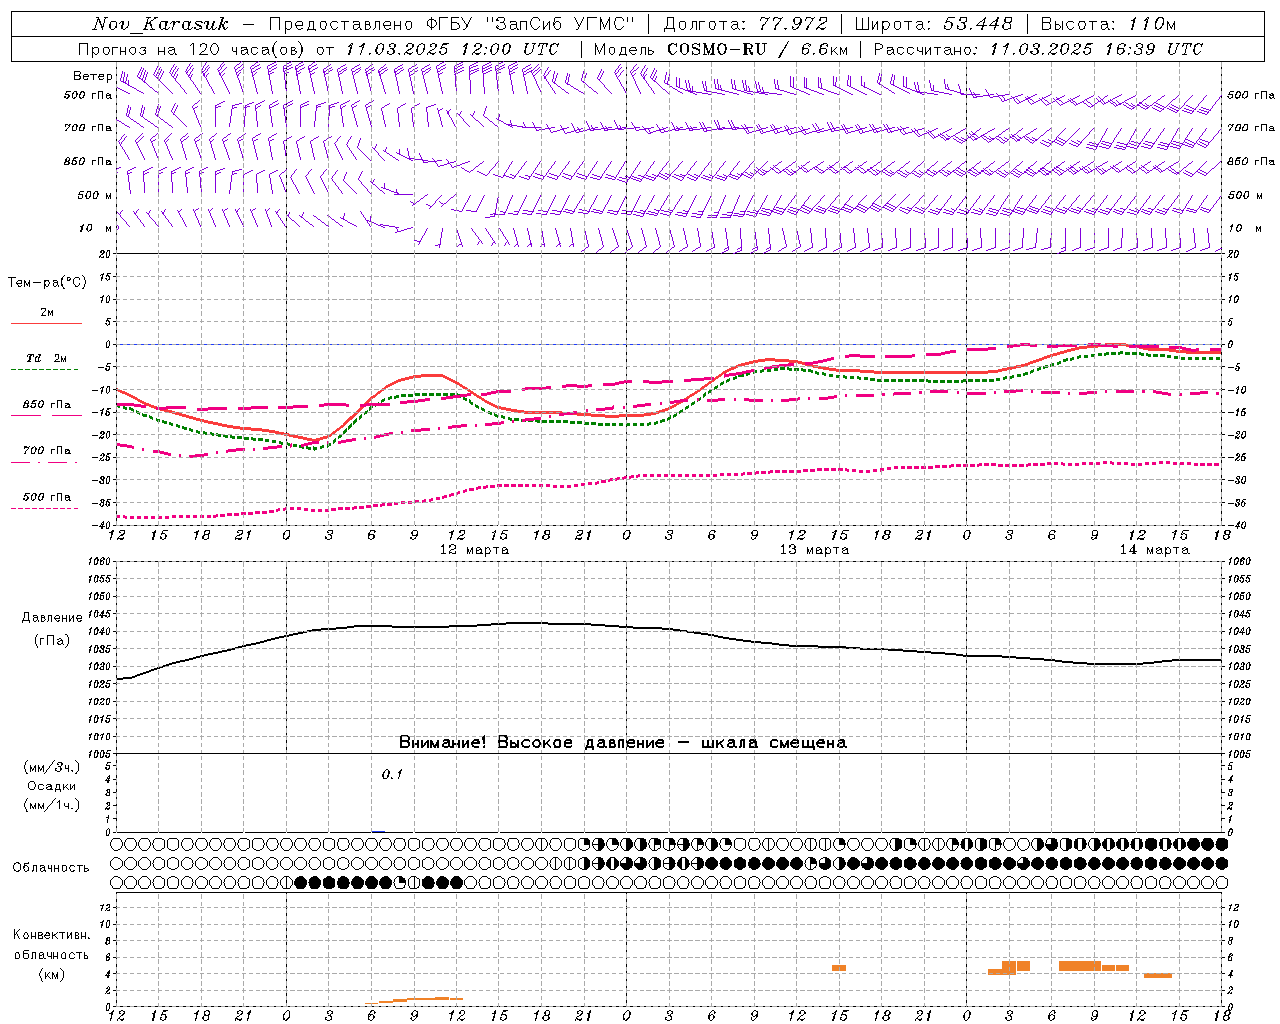Click the precipitation value 0.1

(392, 774)
